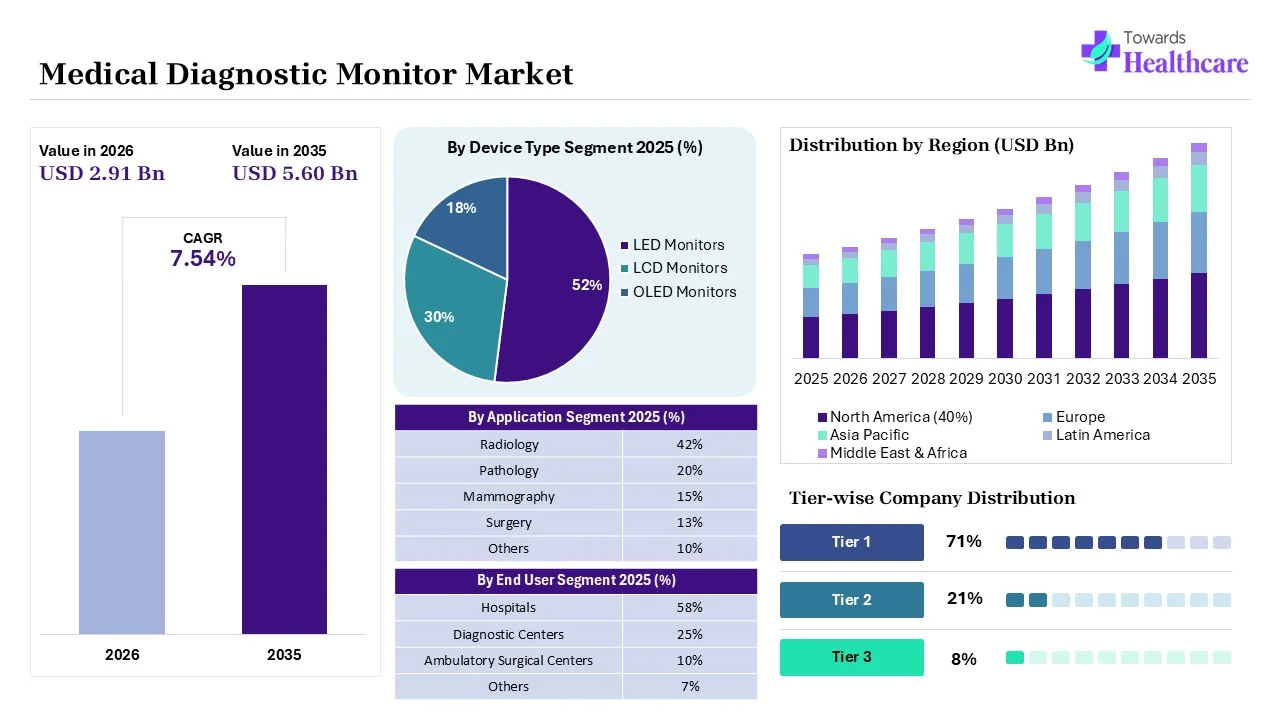
Task: Click the 2030 stacked bar in region chart
Action: (1005, 284)
